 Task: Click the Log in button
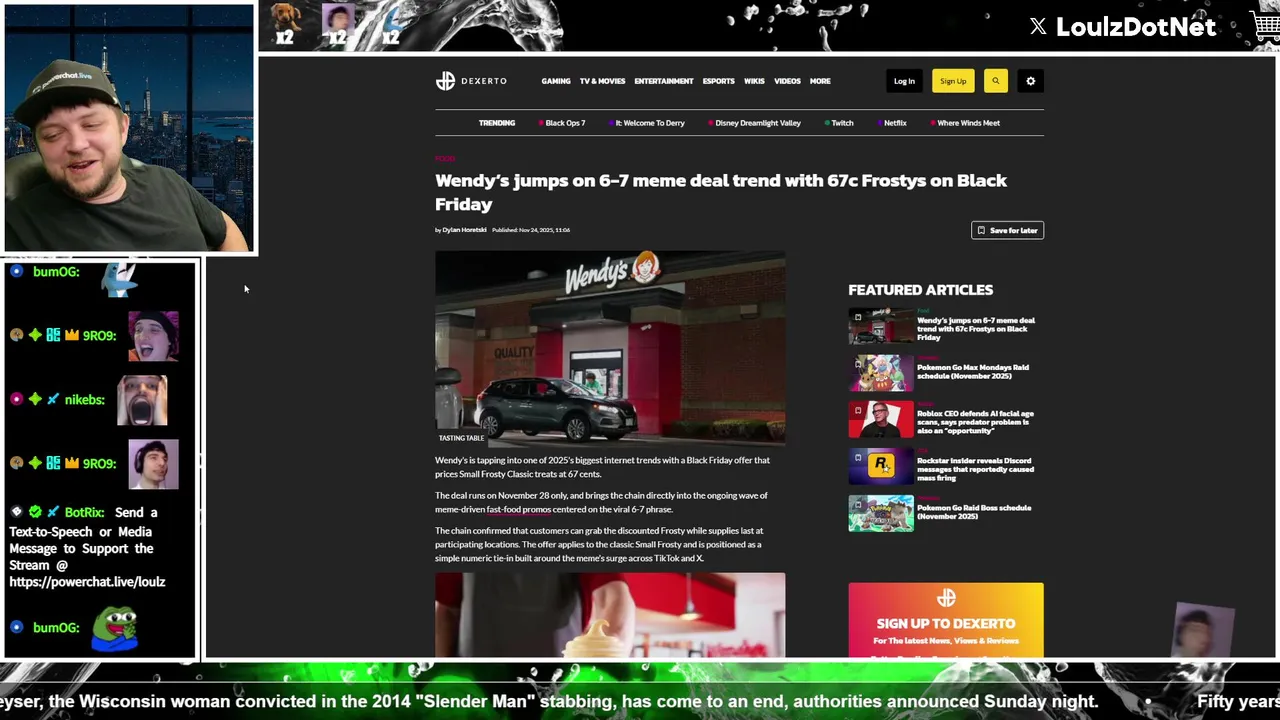pos(904,81)
